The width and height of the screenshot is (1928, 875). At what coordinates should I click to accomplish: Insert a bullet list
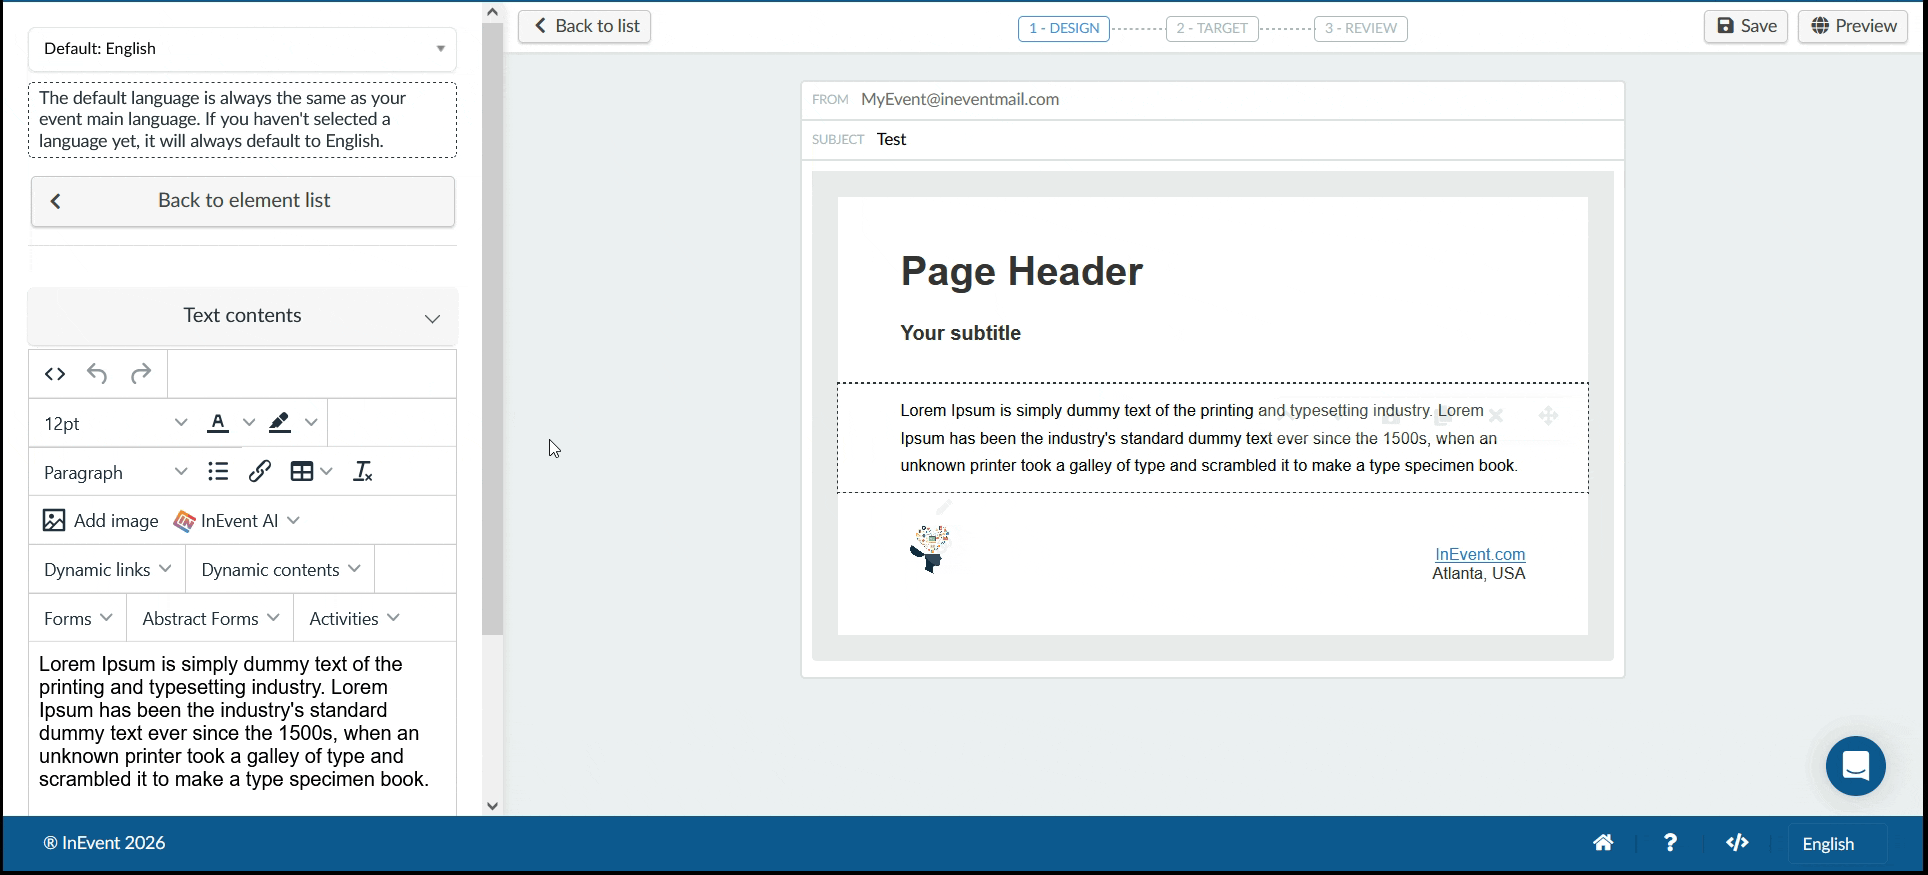click(x=218, y=472)
